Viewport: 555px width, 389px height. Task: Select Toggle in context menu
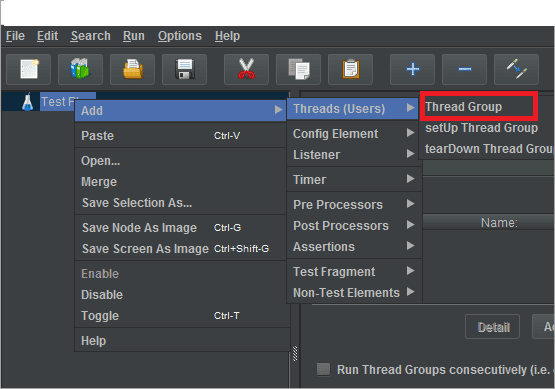pos(181,316)
